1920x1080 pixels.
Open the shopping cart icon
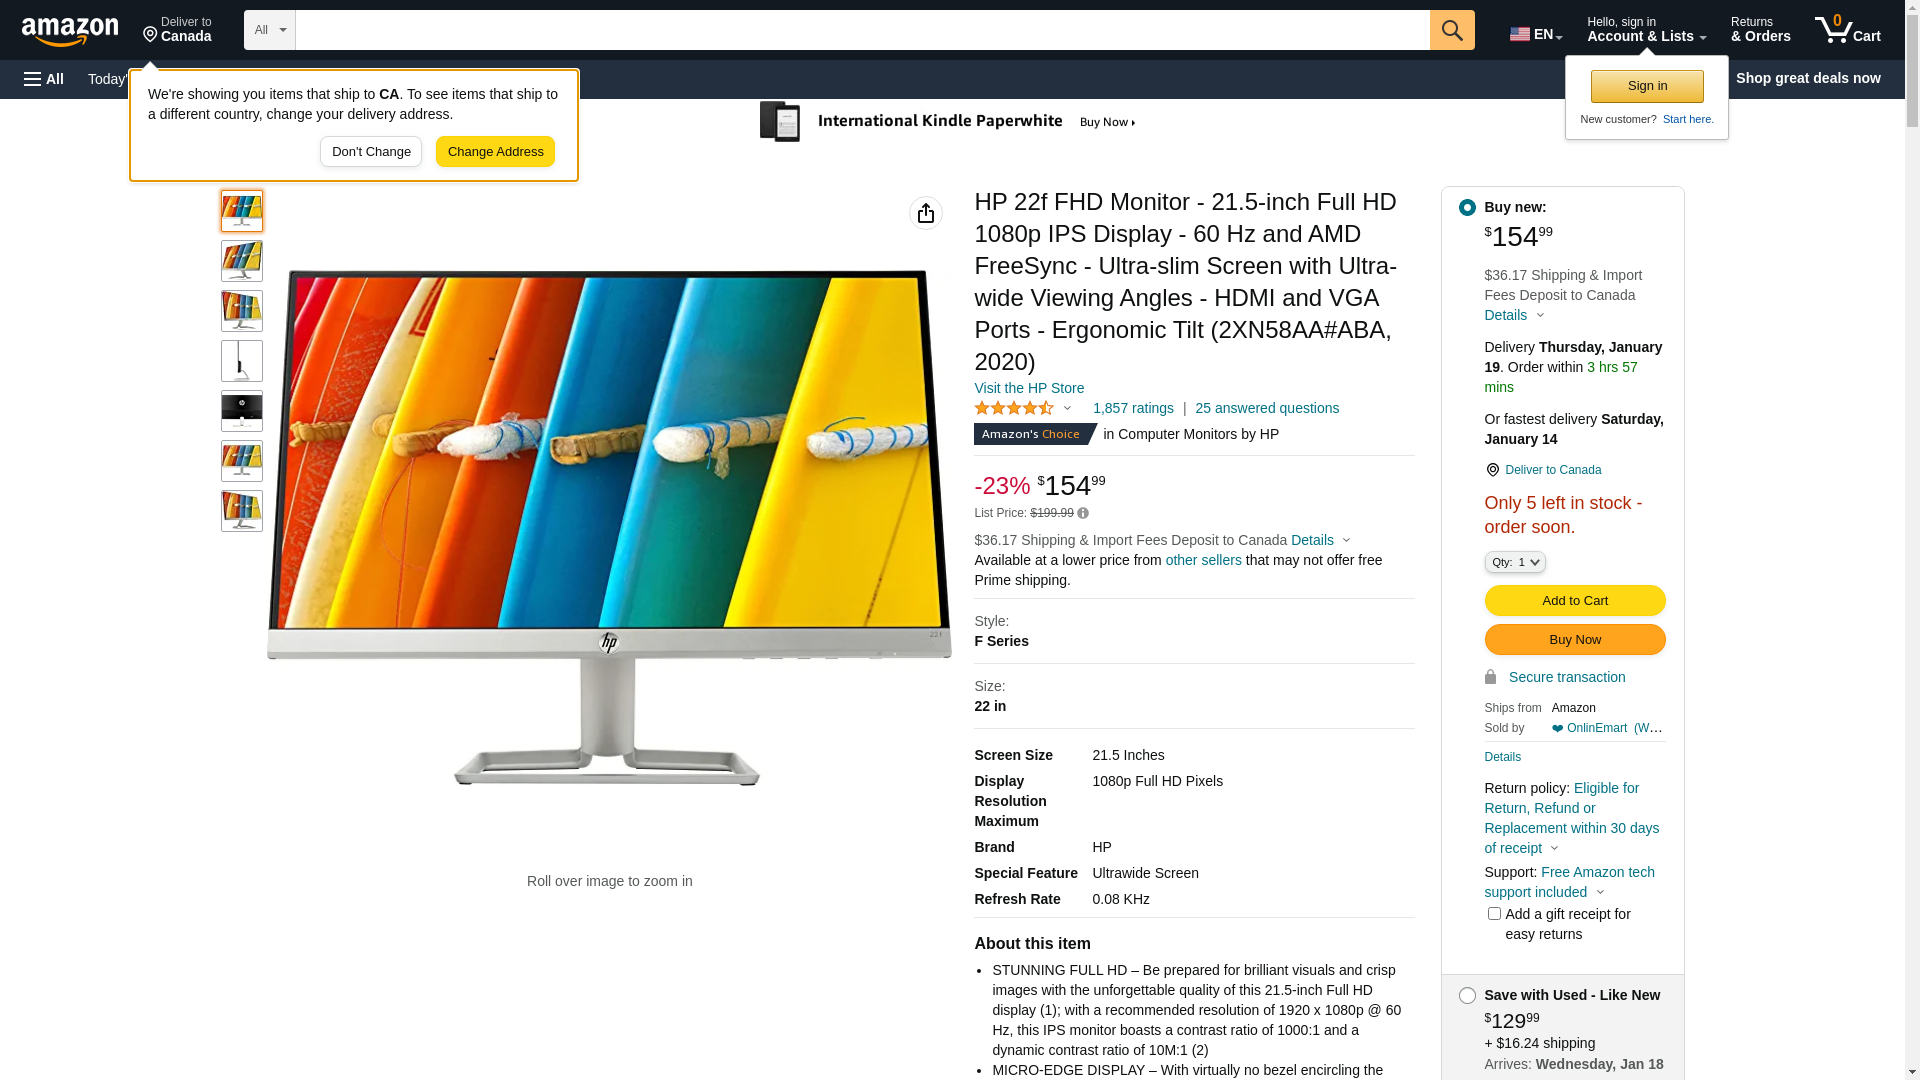(1848, 30)
